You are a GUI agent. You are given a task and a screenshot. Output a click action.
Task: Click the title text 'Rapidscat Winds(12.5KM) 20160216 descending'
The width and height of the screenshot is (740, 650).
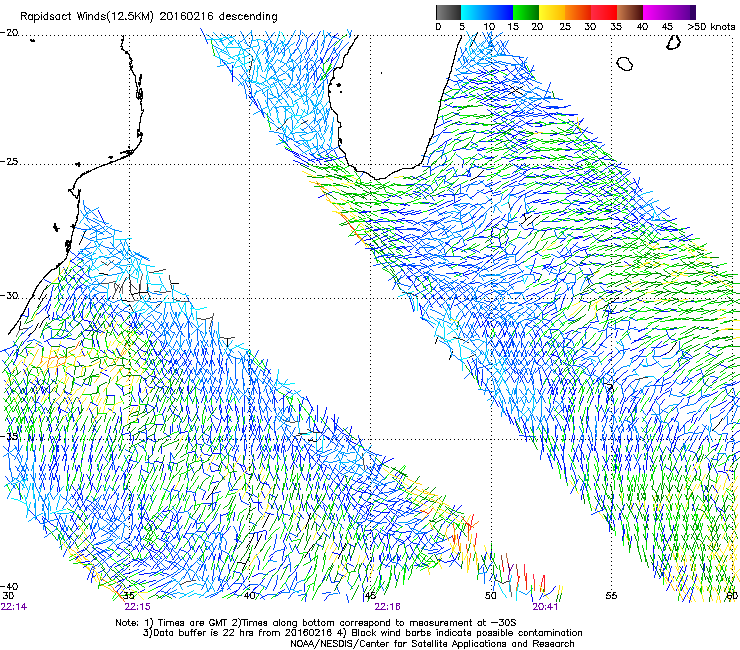click(149, 17)
